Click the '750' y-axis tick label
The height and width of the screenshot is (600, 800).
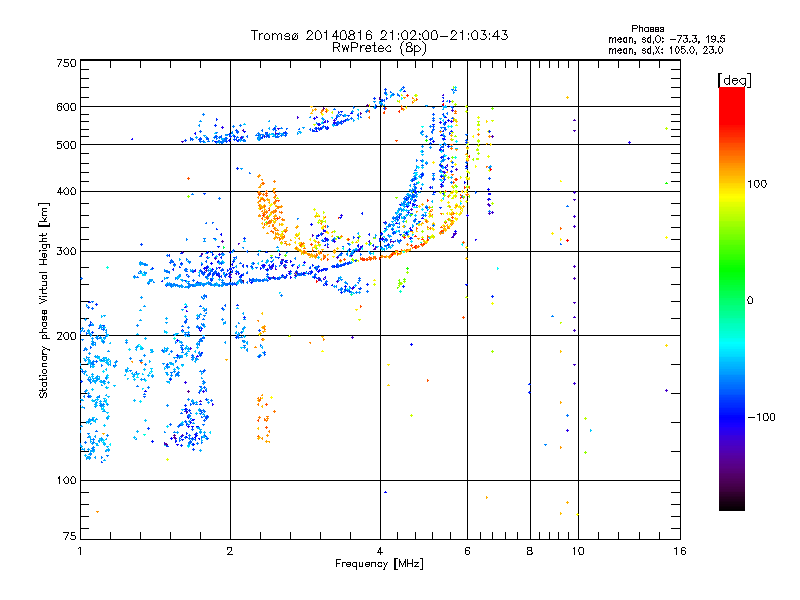pyautogui.click(x=66, y=63)
